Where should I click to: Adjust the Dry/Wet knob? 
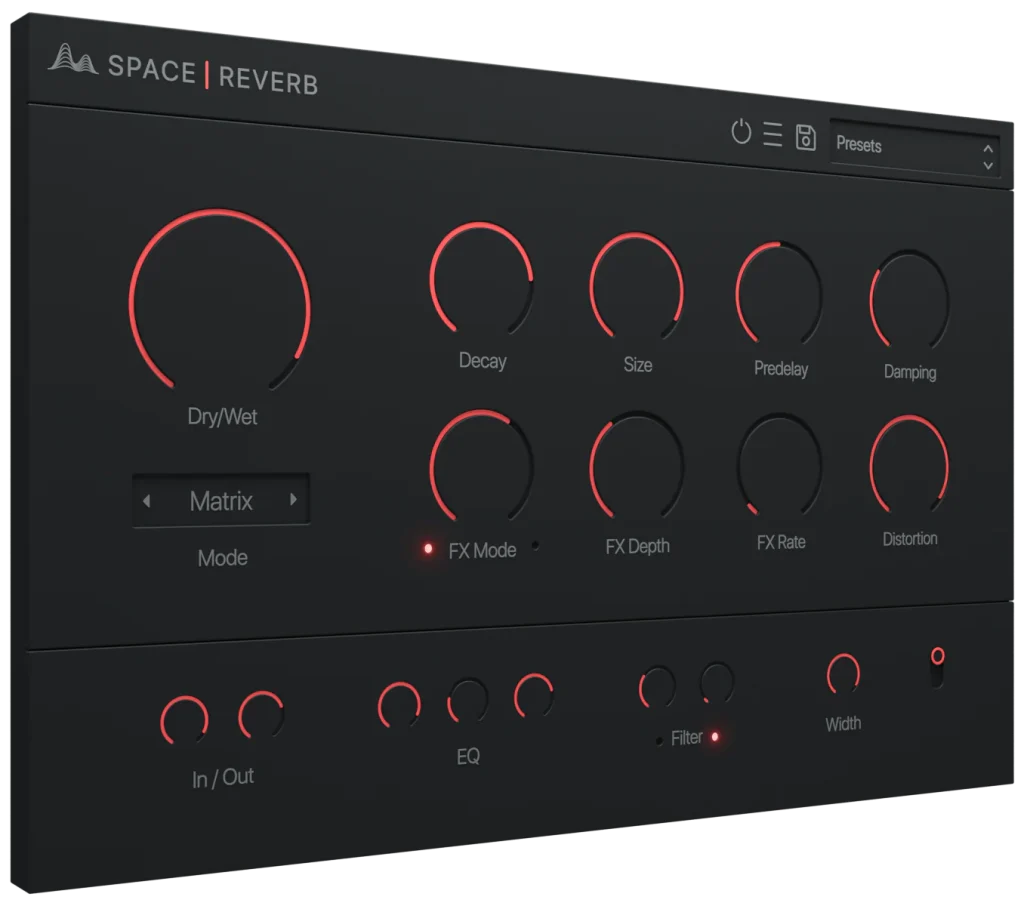(x=222, y=300)
